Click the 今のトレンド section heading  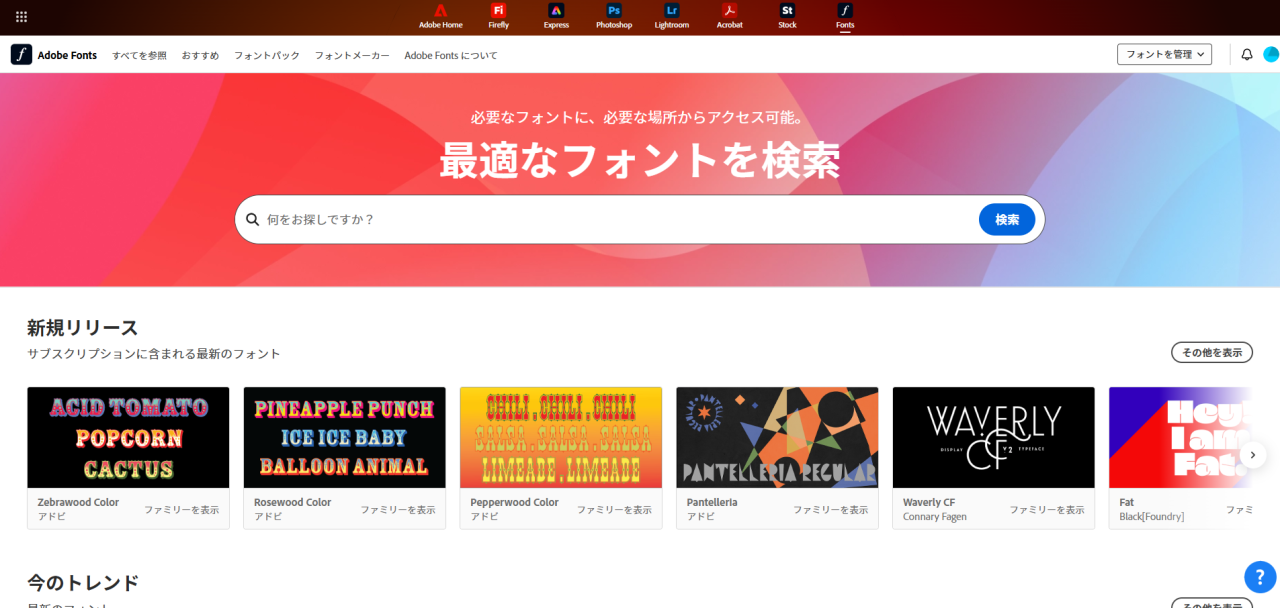[x=83, y=583]
